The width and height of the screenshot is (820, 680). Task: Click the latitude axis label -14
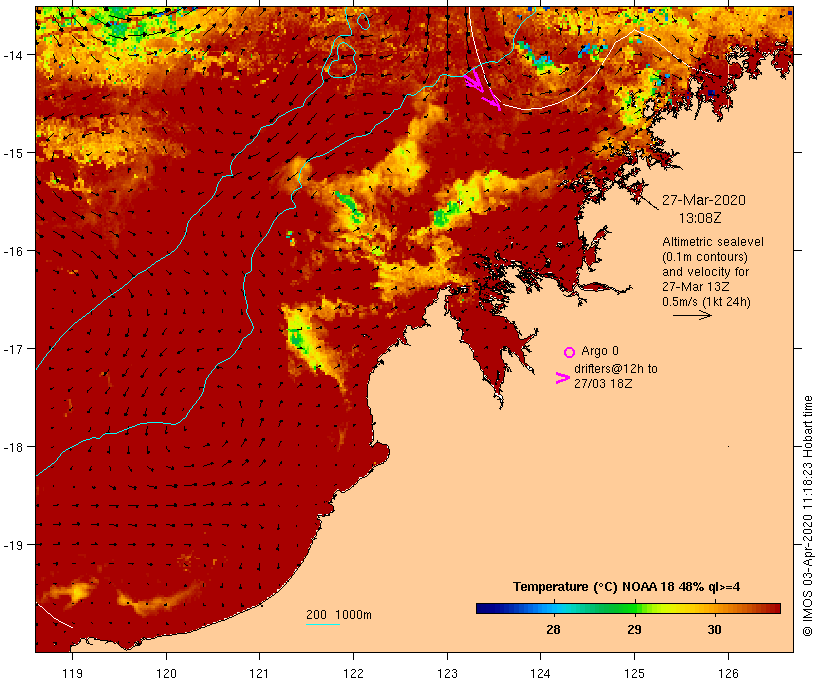point(13,54)
